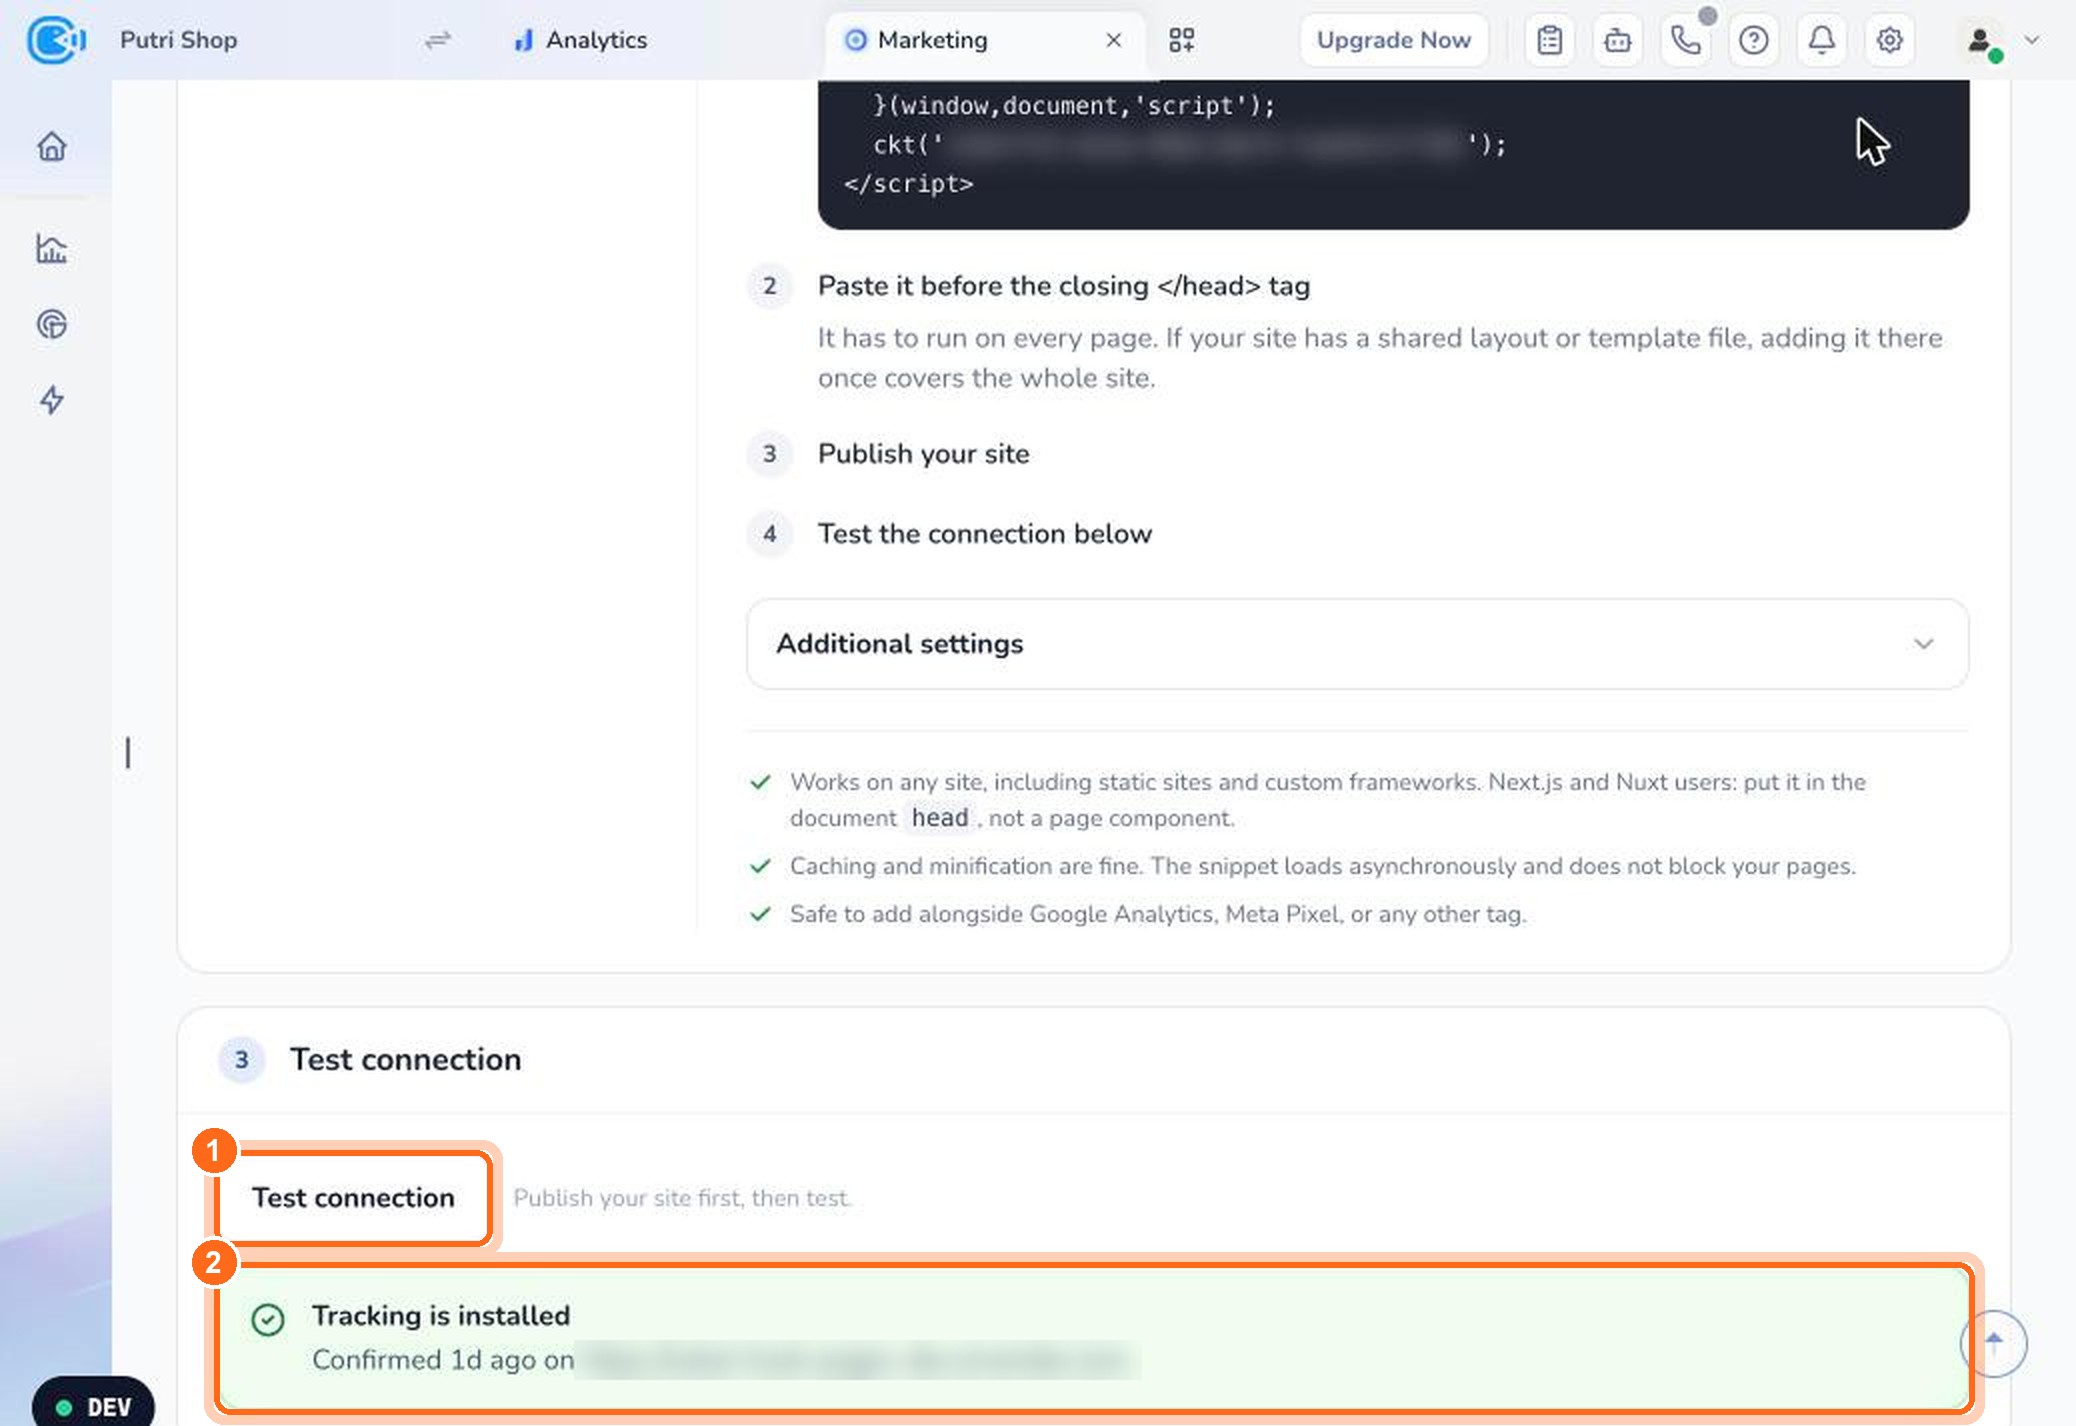Open the analytics chart icon in sidebar
The width and height of the screenshot is (2076, 1426).
52,248
